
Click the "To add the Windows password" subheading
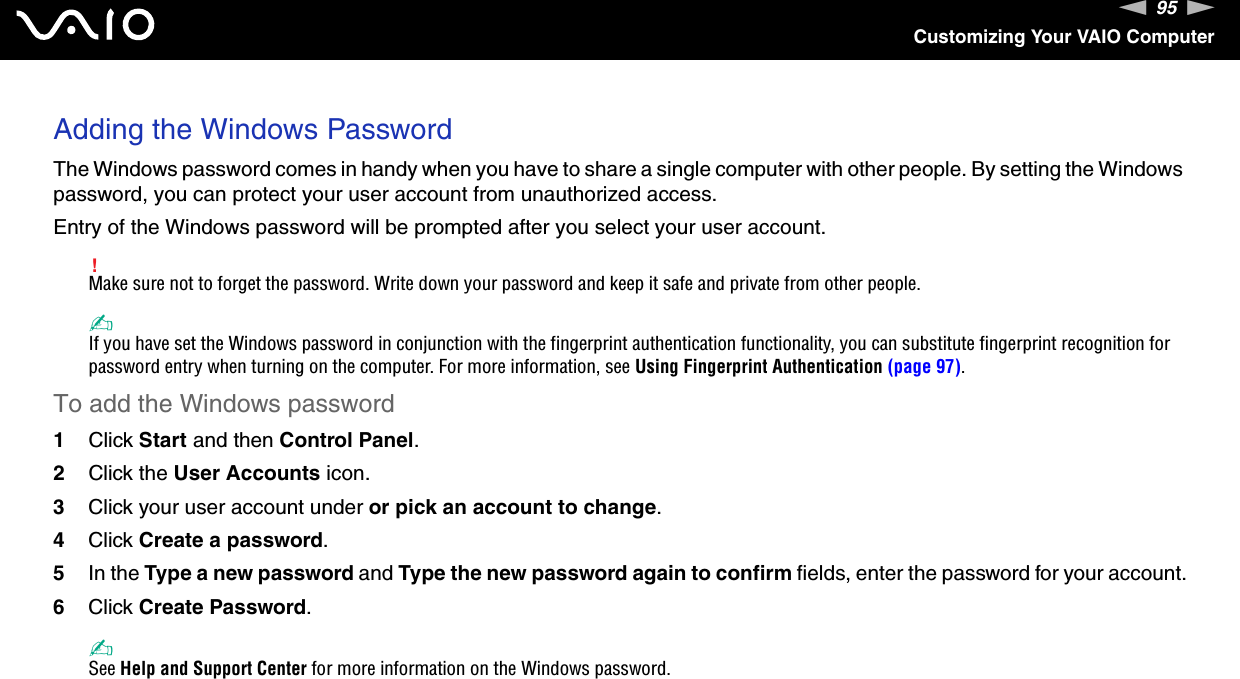(x=224, y=404)
